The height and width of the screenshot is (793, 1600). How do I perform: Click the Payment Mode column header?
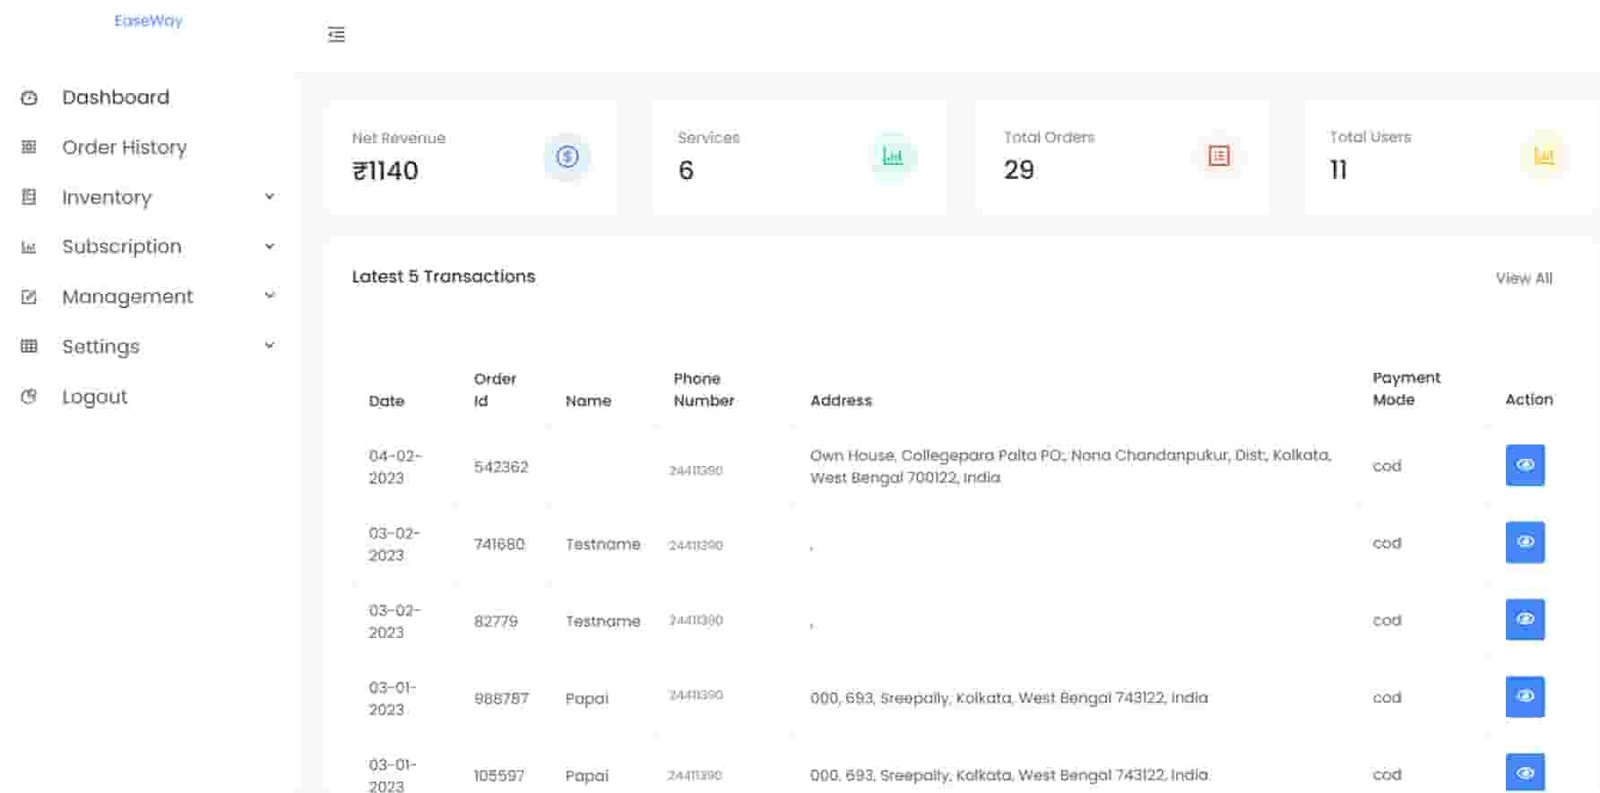click(1405, 388)
